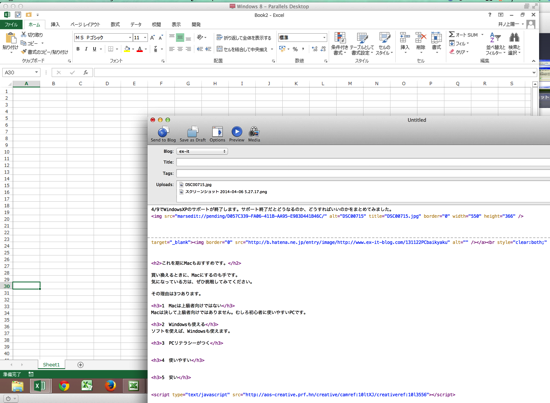550x403 pixels.
Task: Open Options in blog editor toolbar
Action: coord(217,134)
